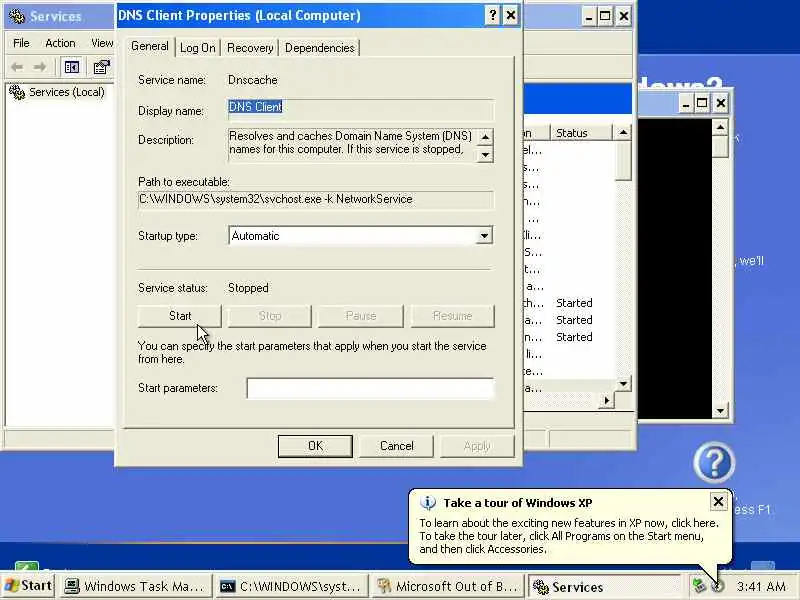Select Services (Local) tree node

[x=67, y=92]
